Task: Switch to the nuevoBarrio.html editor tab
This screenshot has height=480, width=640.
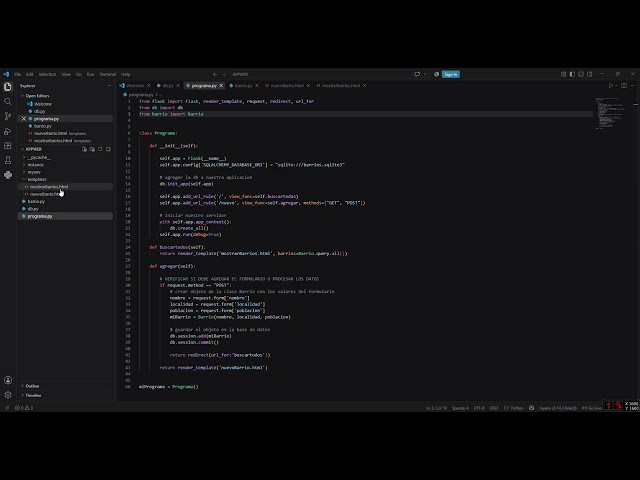Action: click(x=287, y=86)
